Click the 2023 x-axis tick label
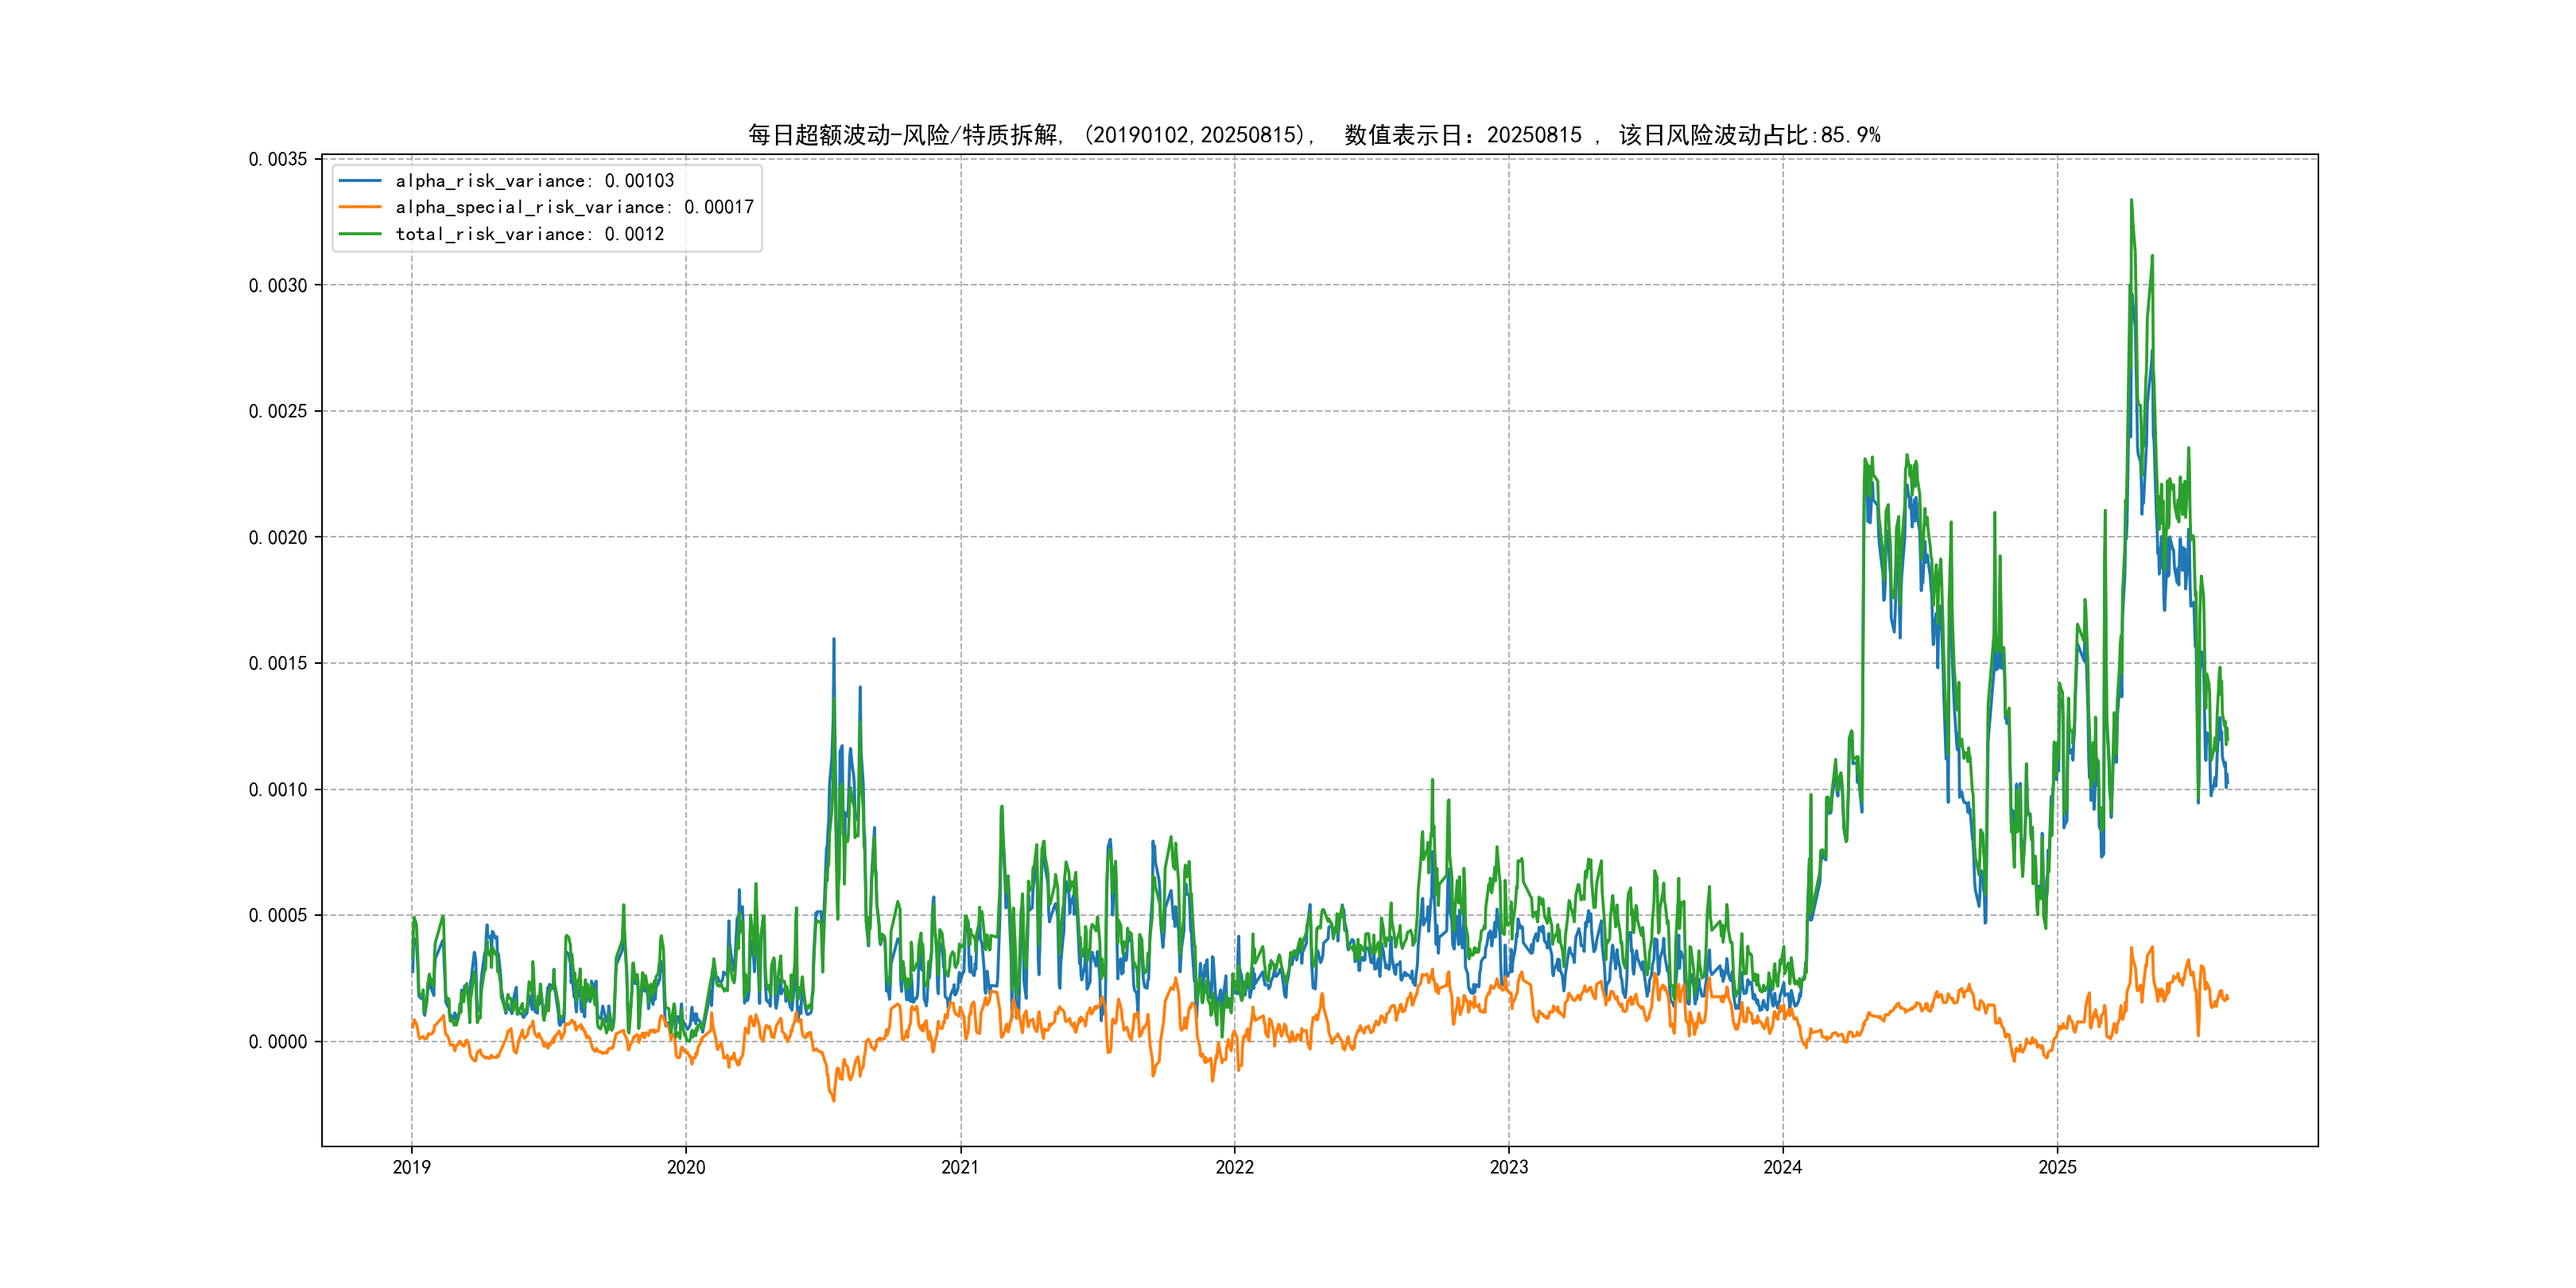 coord(1508,1167)
